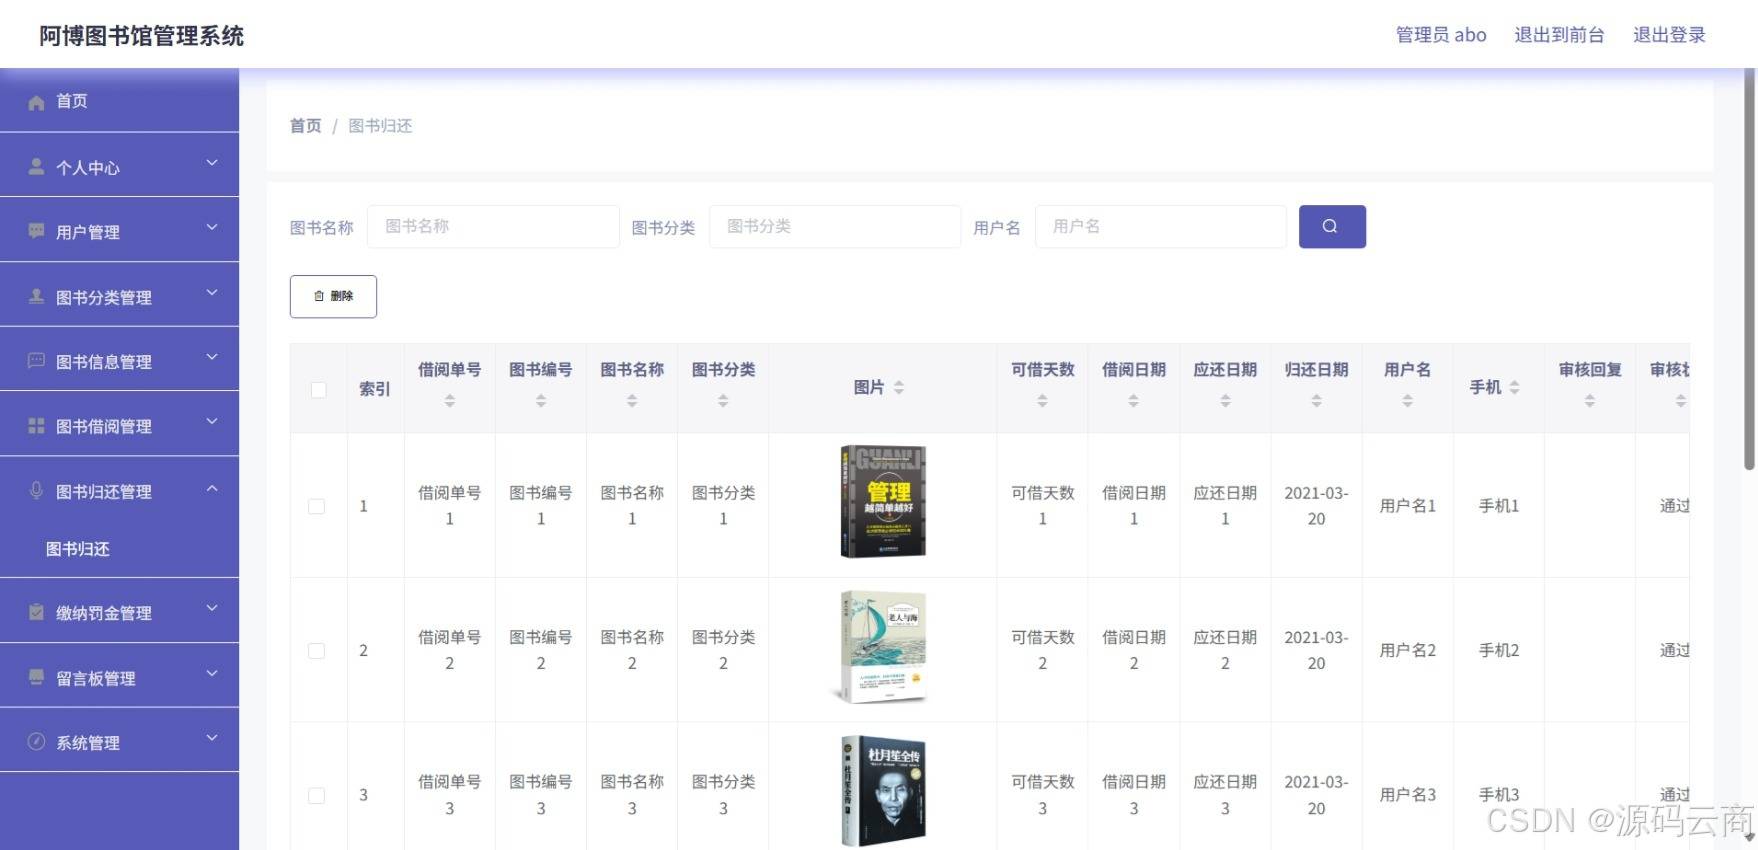Sort by 归还日期 column arrows

[1316, 400]
